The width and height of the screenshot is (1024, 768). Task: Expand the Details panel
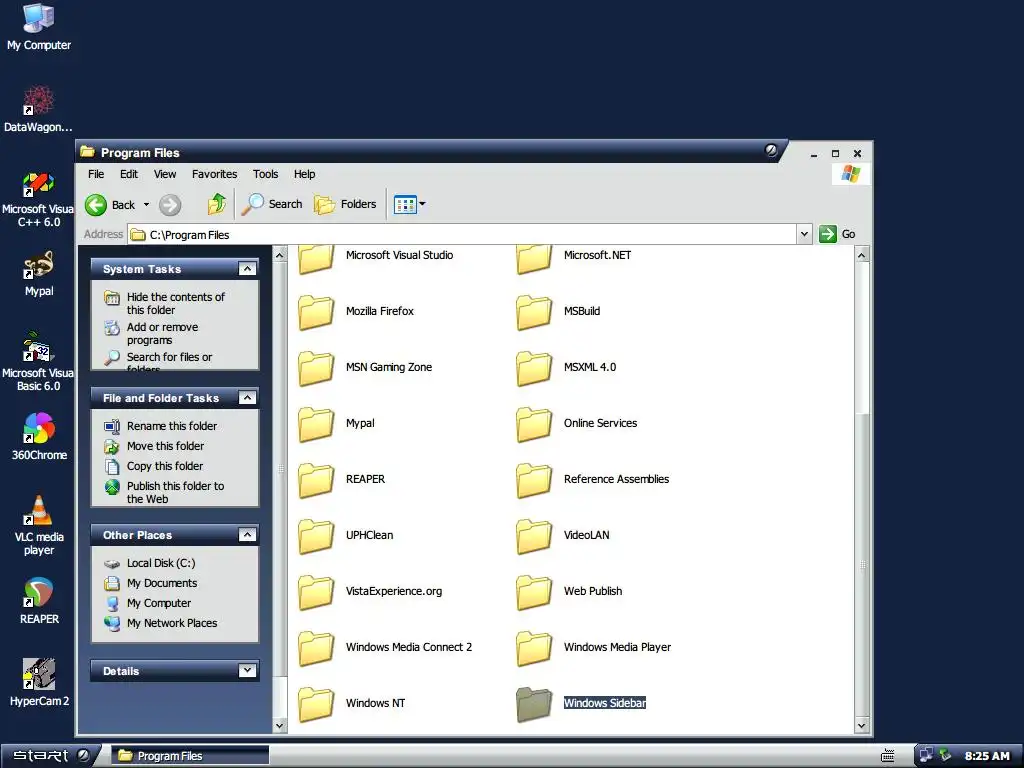[247, 671]
